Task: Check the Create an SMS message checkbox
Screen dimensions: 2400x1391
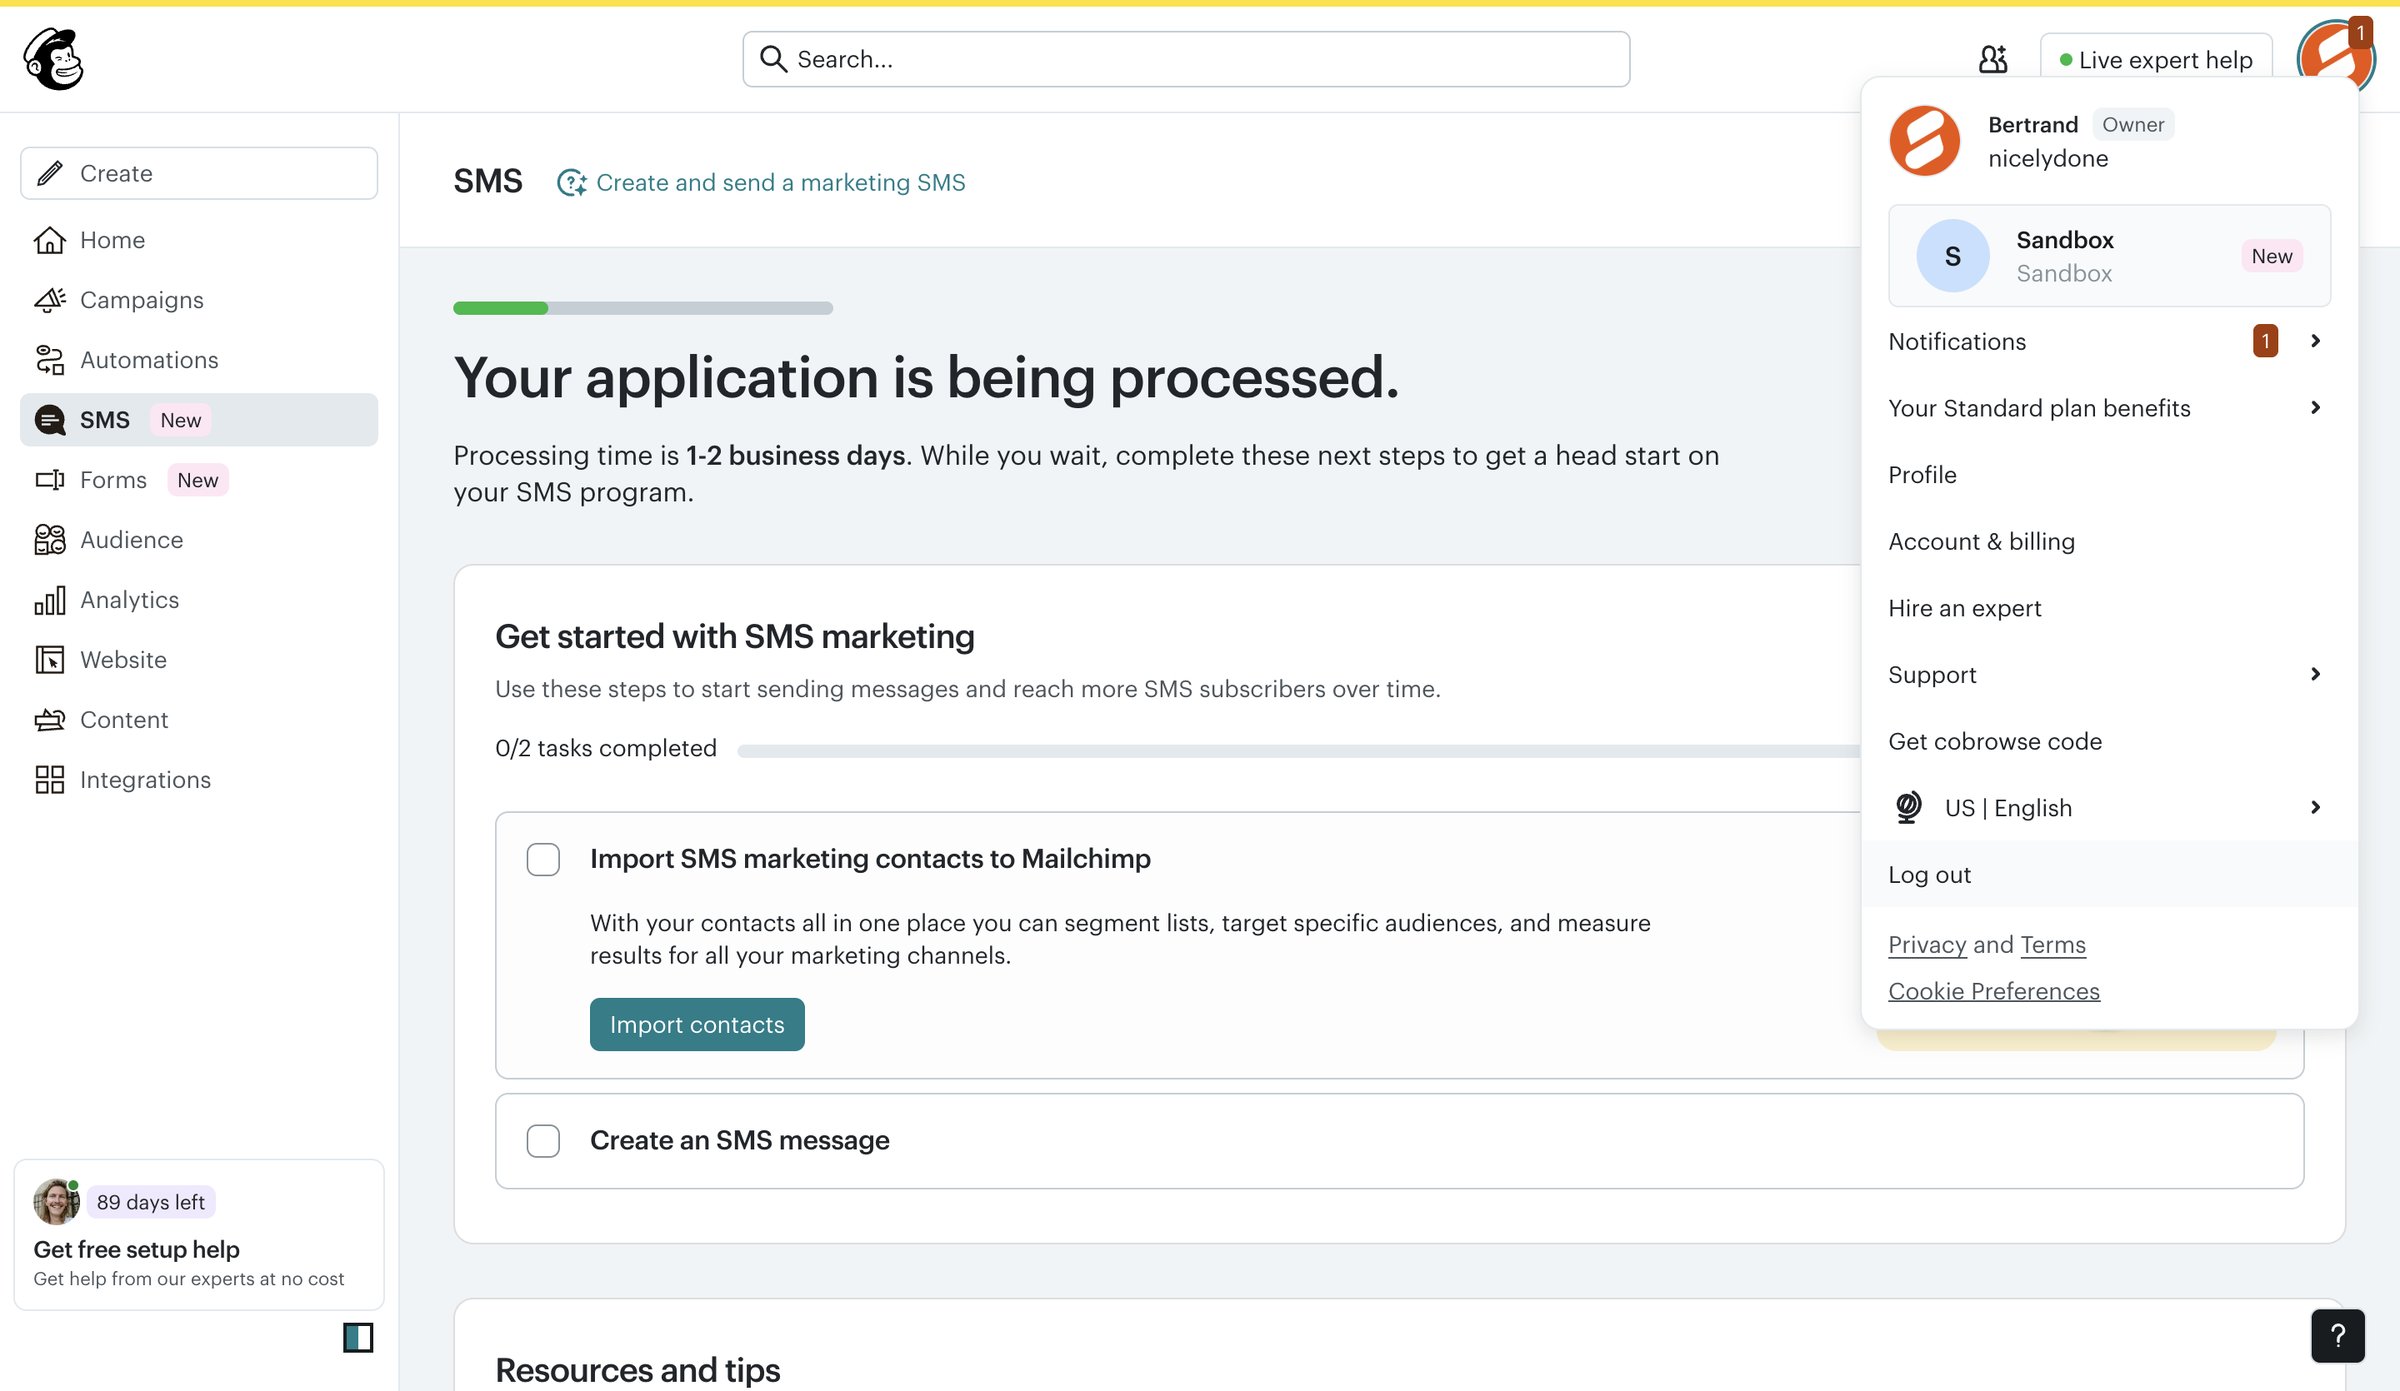Action: (543, 1141)
